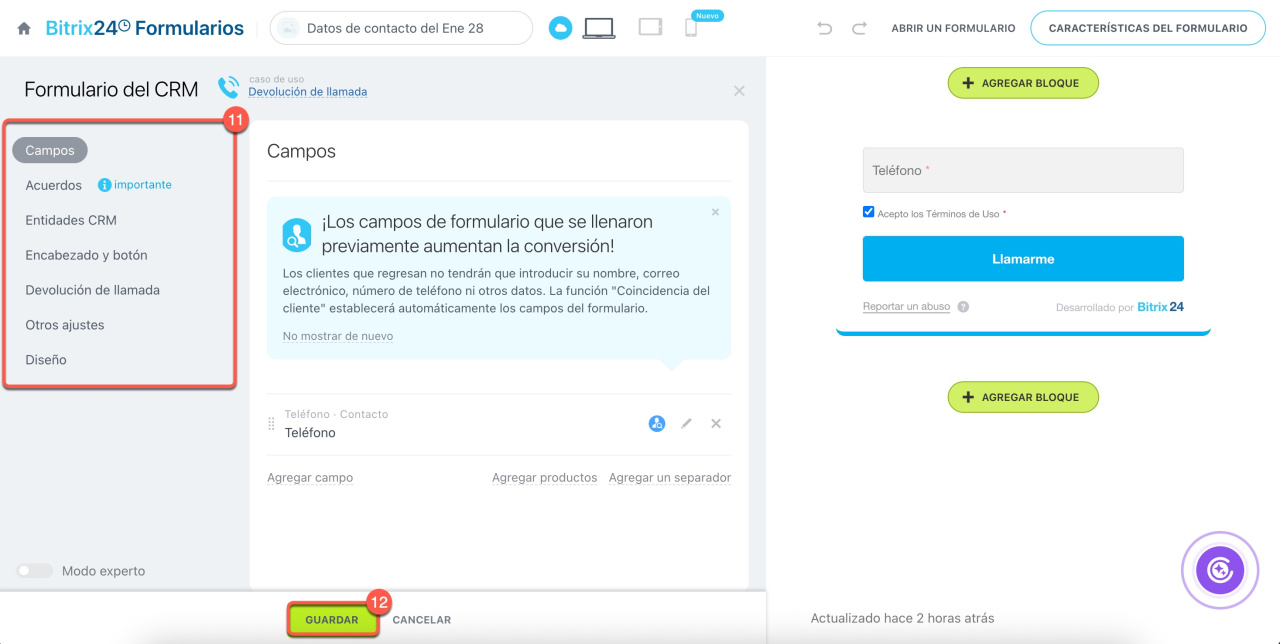Viewport: 1280px width, 644px height.
Task: Select Encabezado y botón menu item
Action: tap(86, 255)
